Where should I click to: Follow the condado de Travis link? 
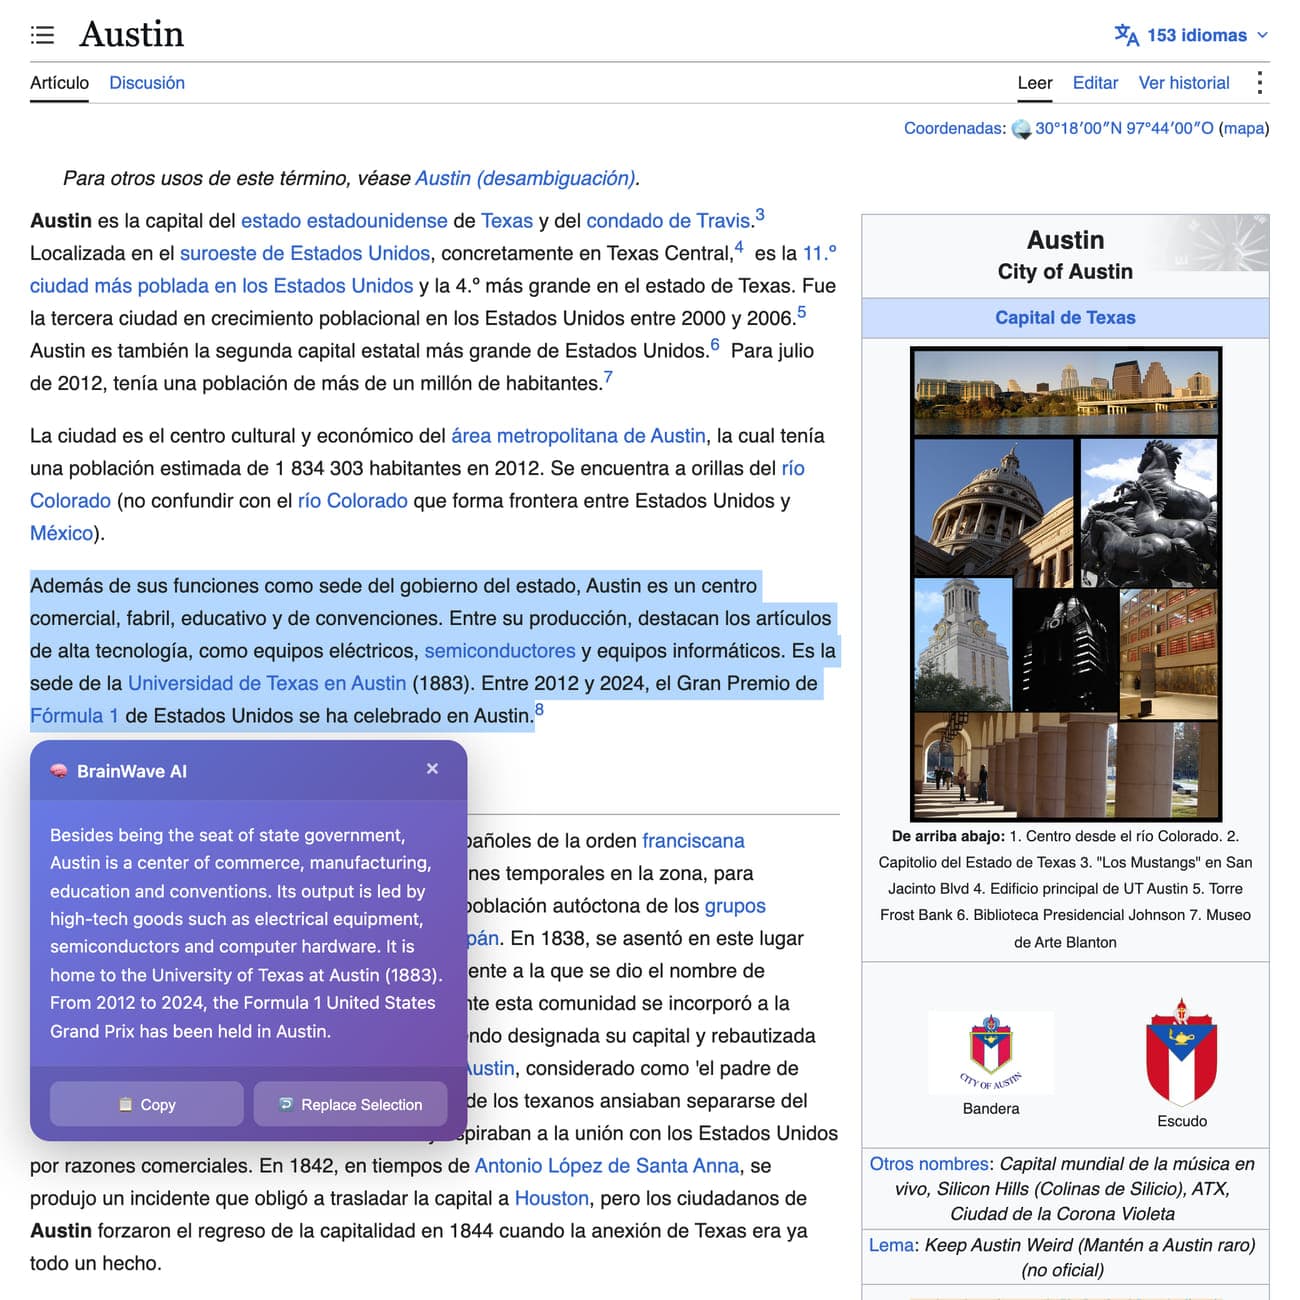pos(668,221)
